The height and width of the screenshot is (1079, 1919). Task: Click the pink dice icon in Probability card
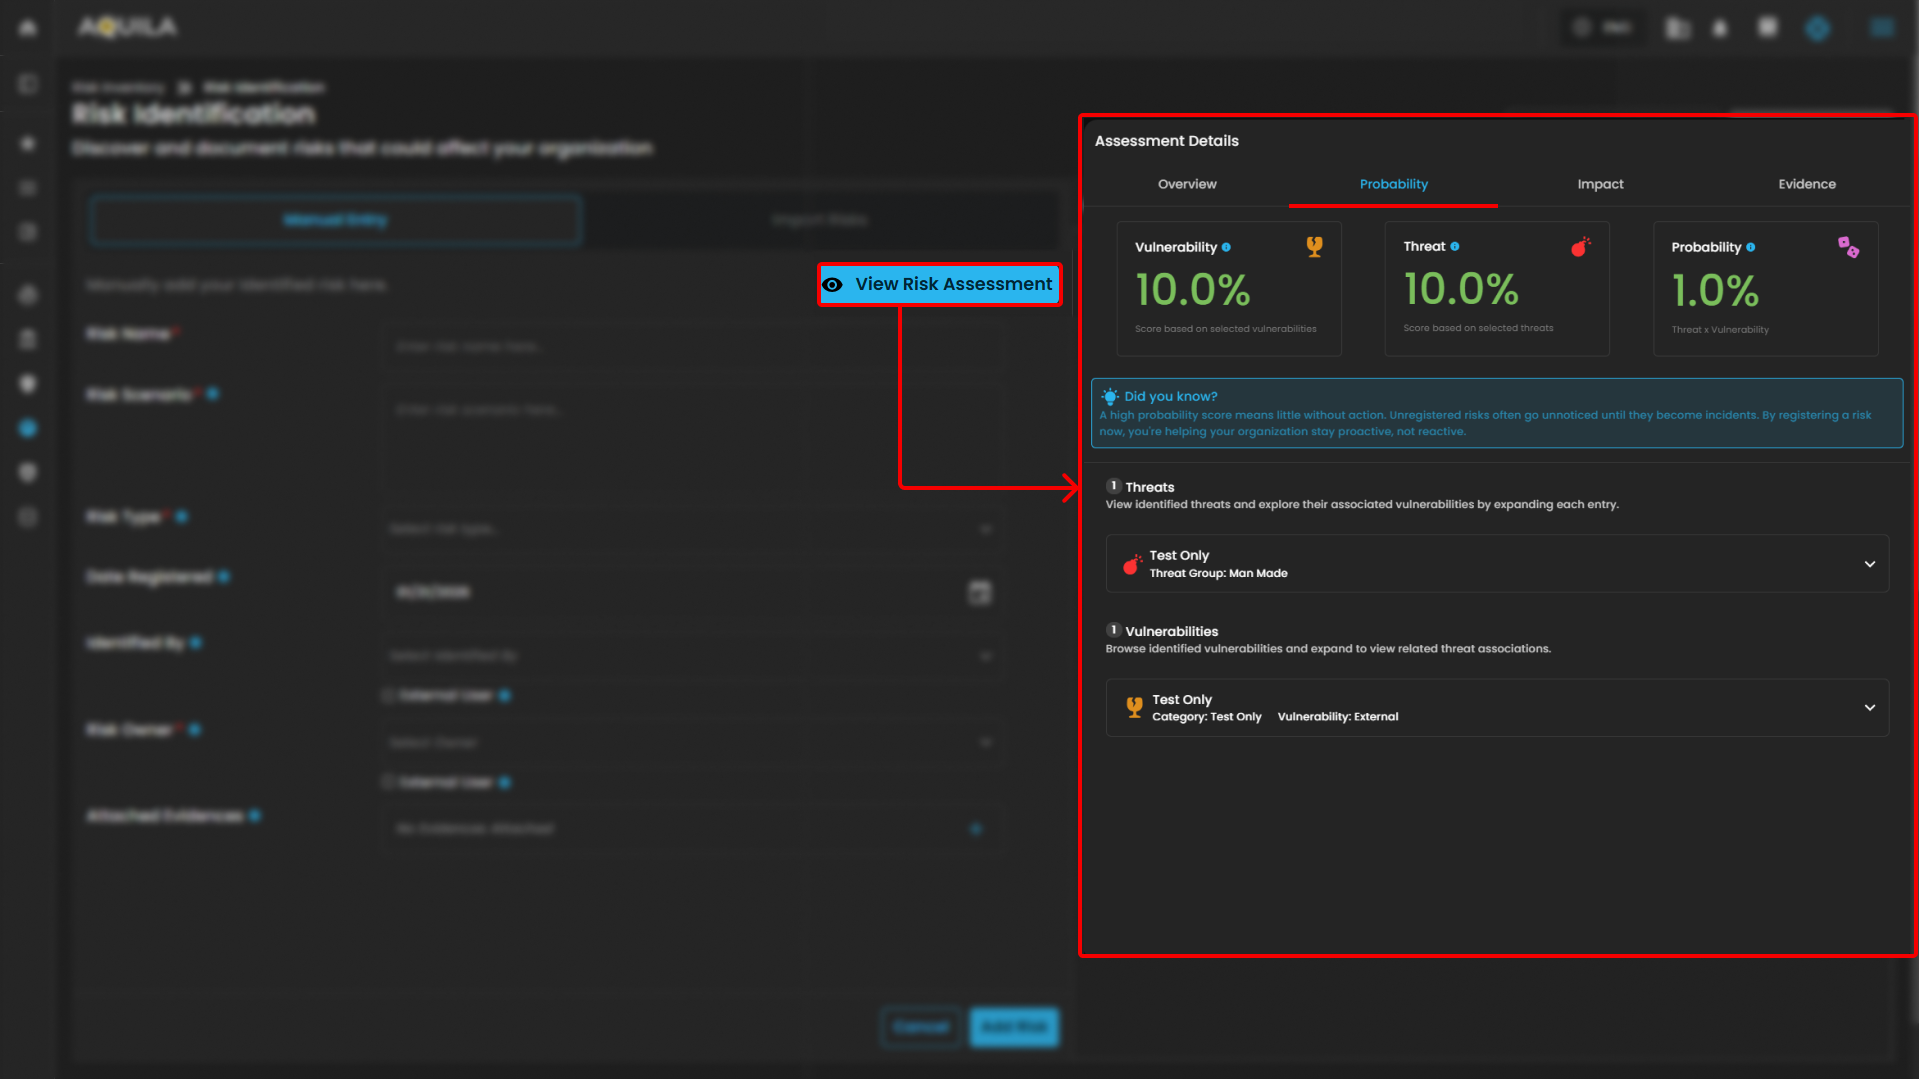tap(1848, 247)
